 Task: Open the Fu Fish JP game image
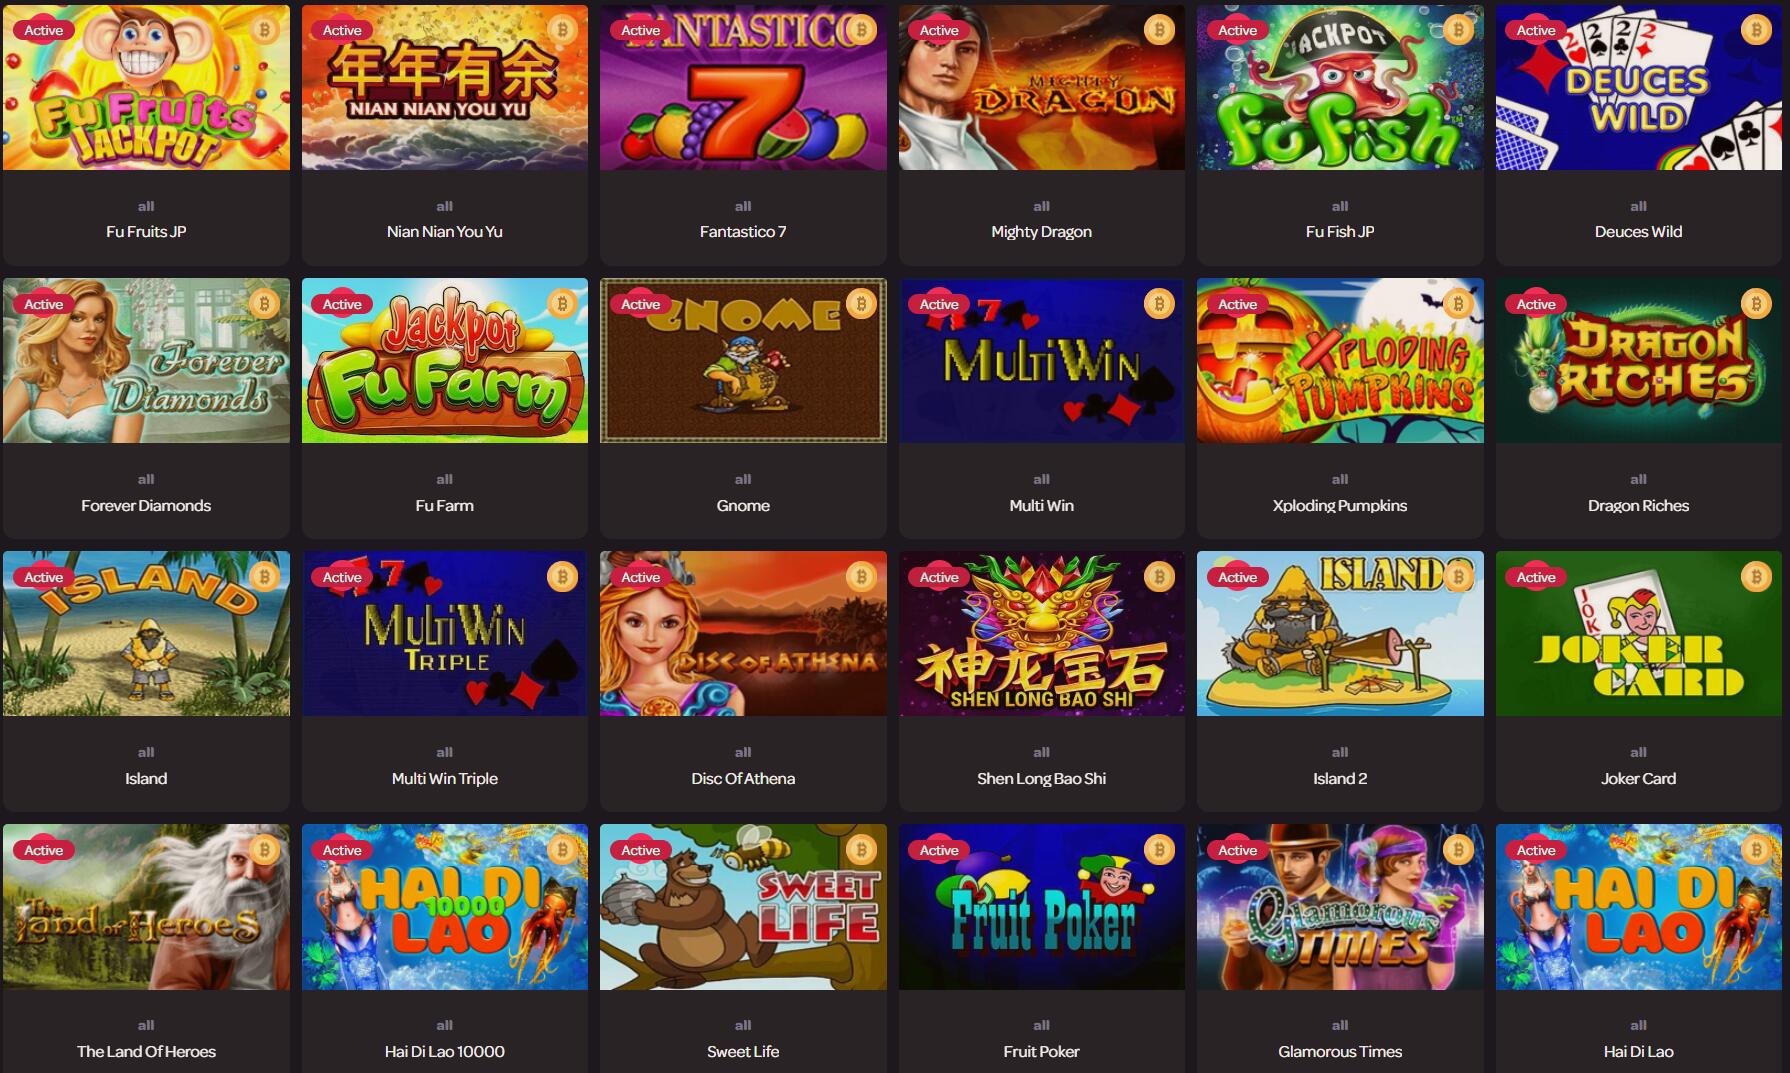coord(1340,87)
